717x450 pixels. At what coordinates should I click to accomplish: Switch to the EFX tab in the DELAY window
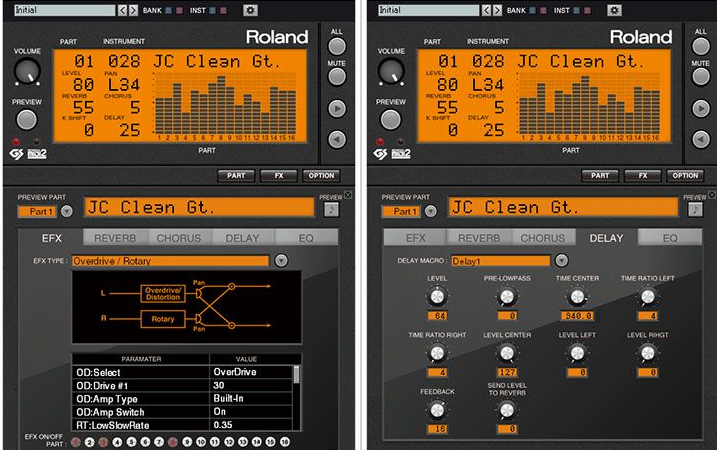coord(415,238)
